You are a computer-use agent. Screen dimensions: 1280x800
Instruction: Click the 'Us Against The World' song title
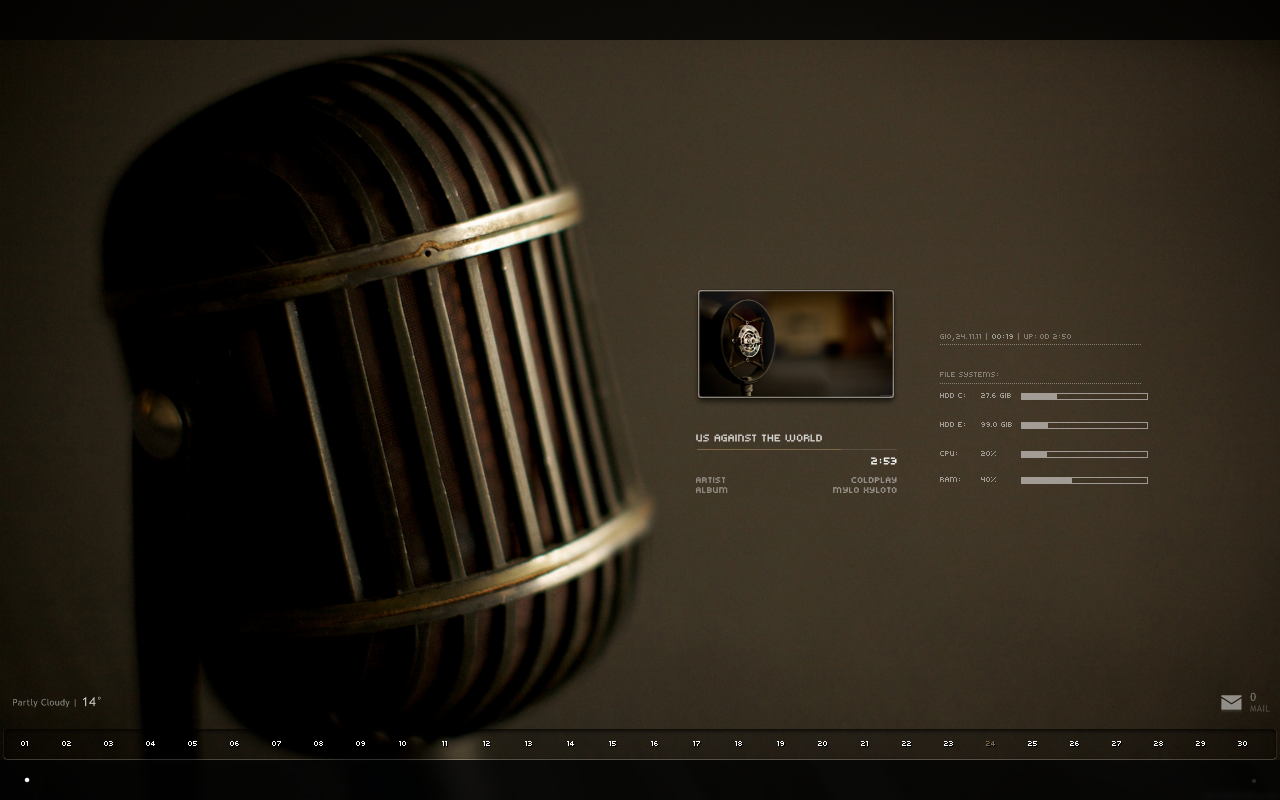tap(759, 438)
